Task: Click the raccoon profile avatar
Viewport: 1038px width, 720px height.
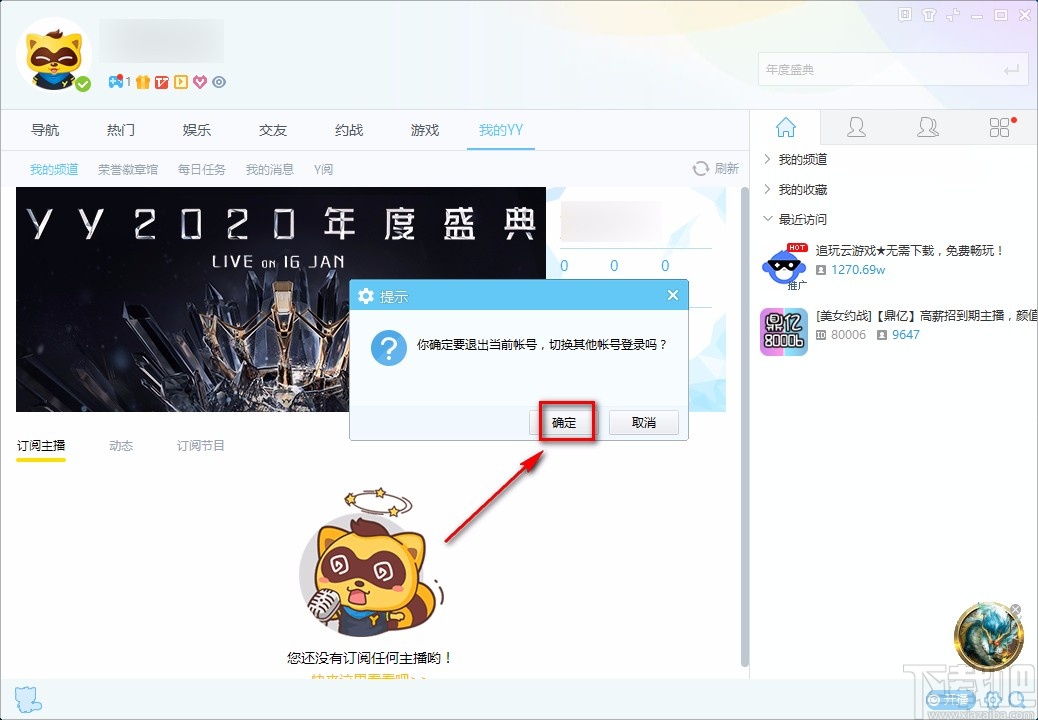Action: point(54,55)
